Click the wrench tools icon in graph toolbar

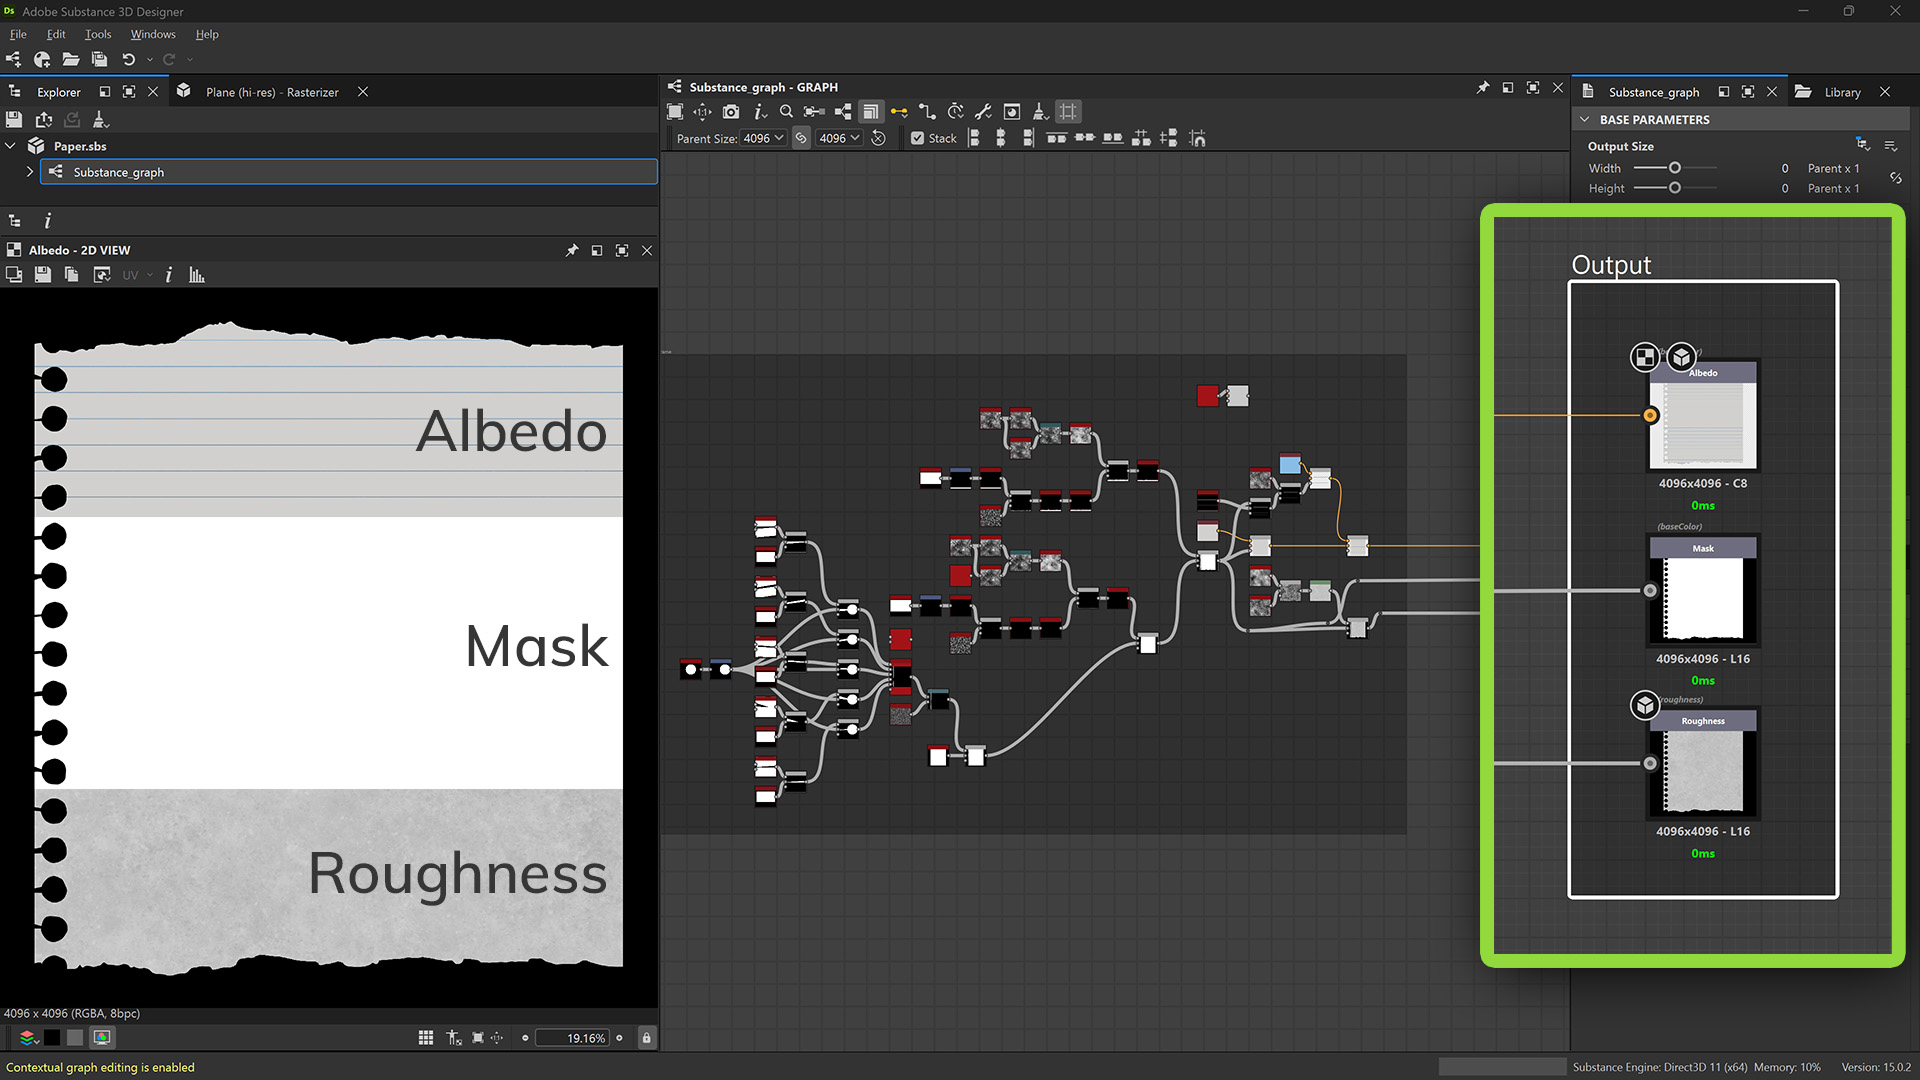tap(983, 112)
